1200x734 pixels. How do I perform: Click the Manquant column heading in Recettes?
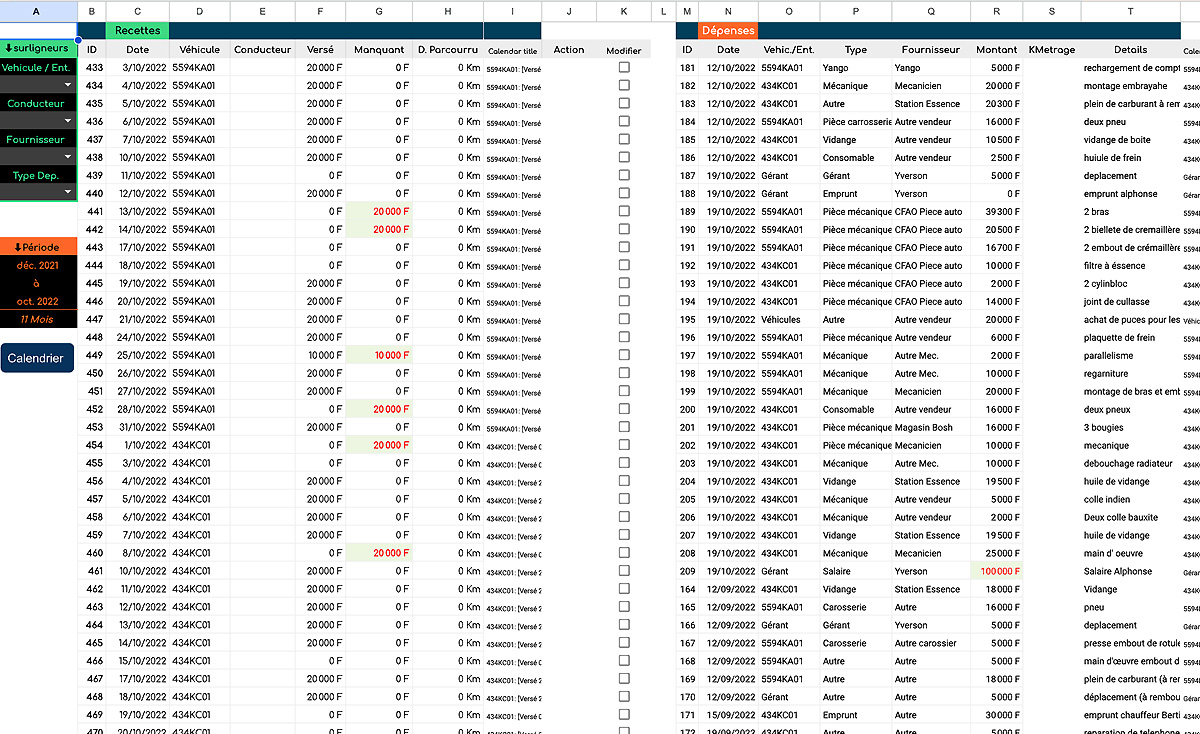[x=379, y=49]
